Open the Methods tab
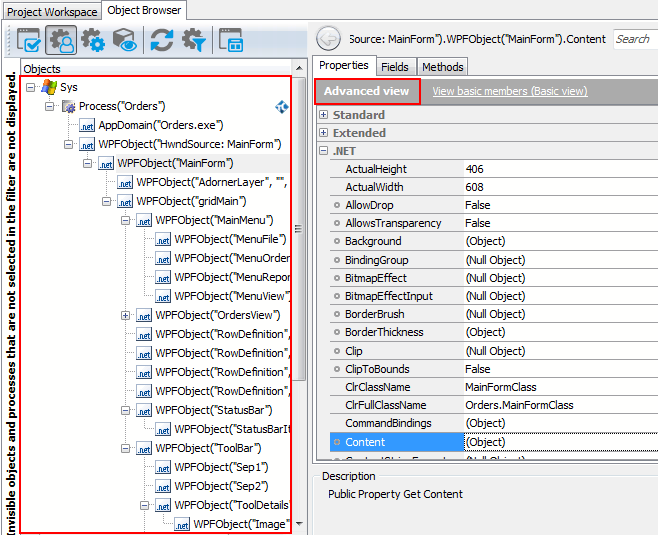 (x=442, y=67)
